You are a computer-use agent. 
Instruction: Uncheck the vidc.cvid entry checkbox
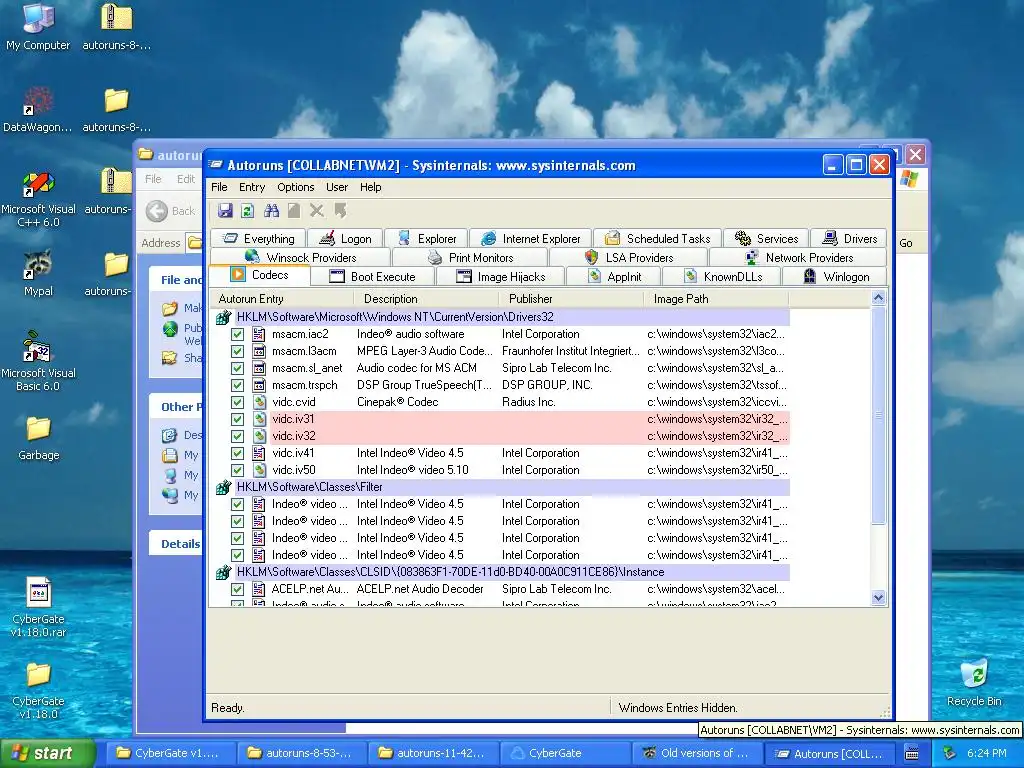pyautogui.click(x=238, y=402)
